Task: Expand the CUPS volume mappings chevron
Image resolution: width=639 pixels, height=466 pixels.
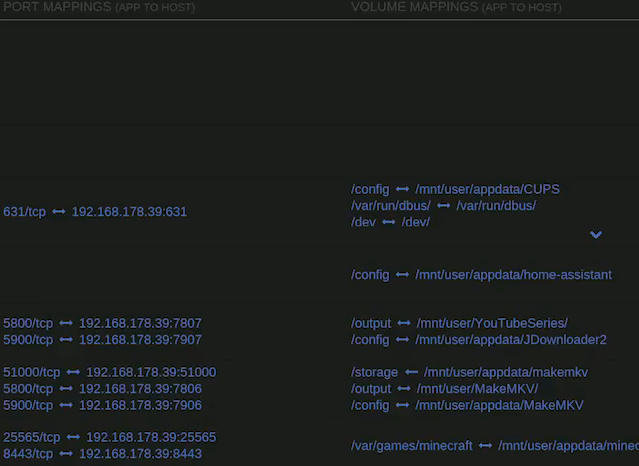Action: click(x=596, y=234)
